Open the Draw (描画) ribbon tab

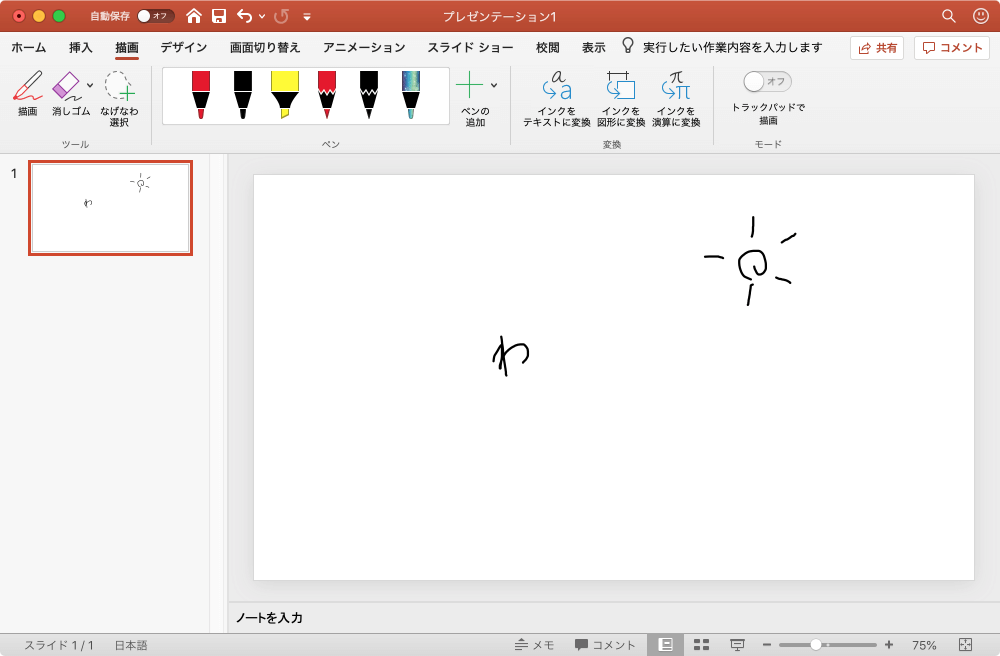[127, 47]
